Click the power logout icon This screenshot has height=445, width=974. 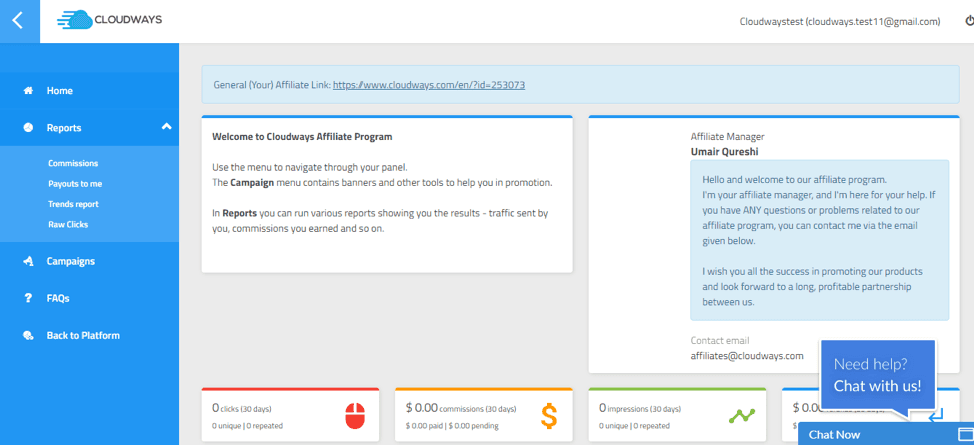pyautogui.click(x=969, y=21)
